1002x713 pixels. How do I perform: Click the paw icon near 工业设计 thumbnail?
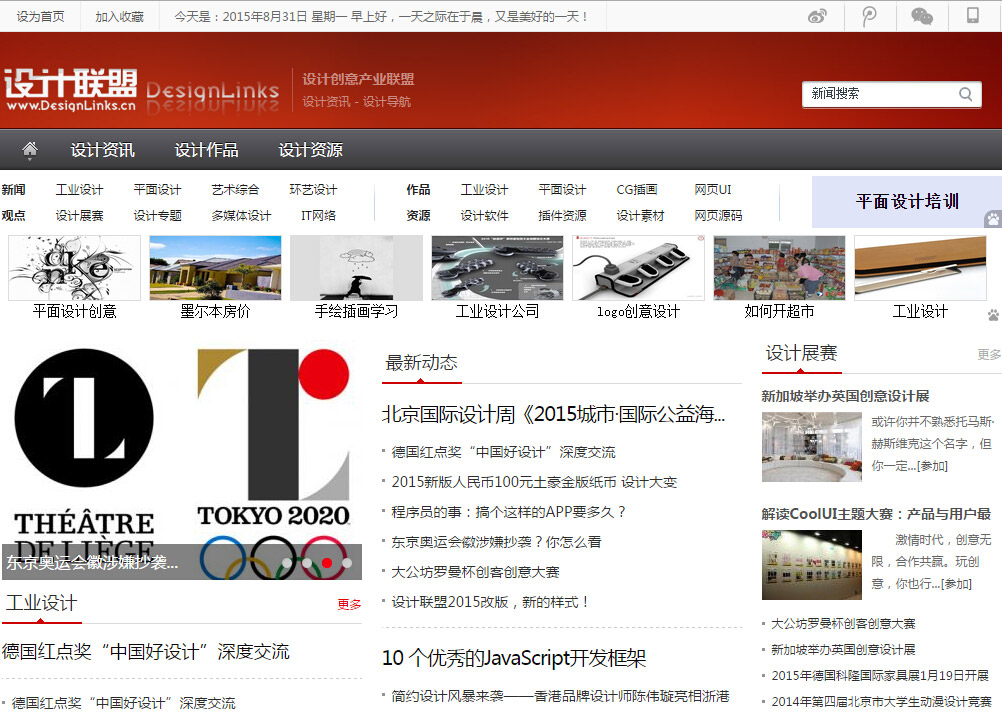pyautogui.click(x=993, y=314)
